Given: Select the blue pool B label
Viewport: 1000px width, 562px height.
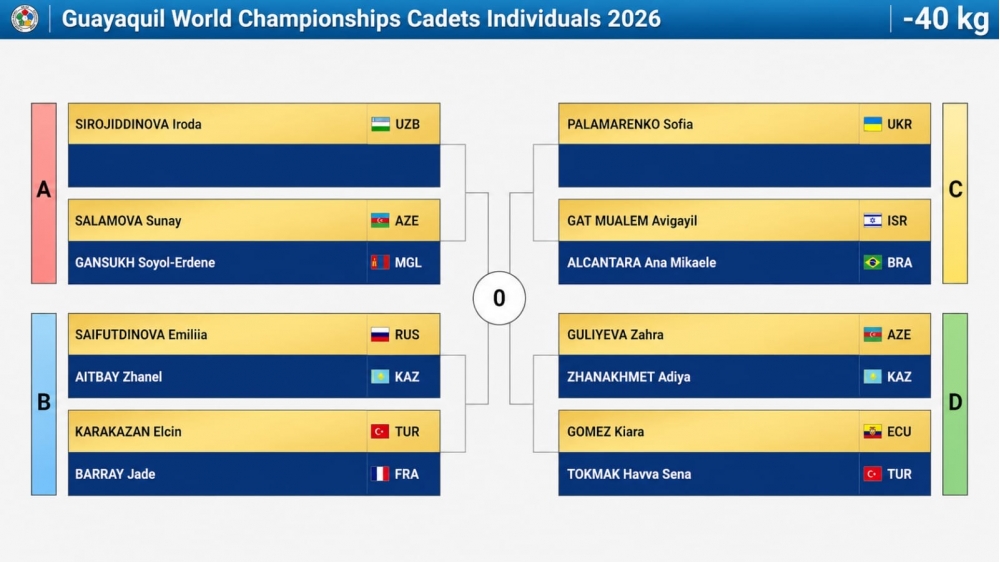Looking at the screenshot, I should 44,404.
